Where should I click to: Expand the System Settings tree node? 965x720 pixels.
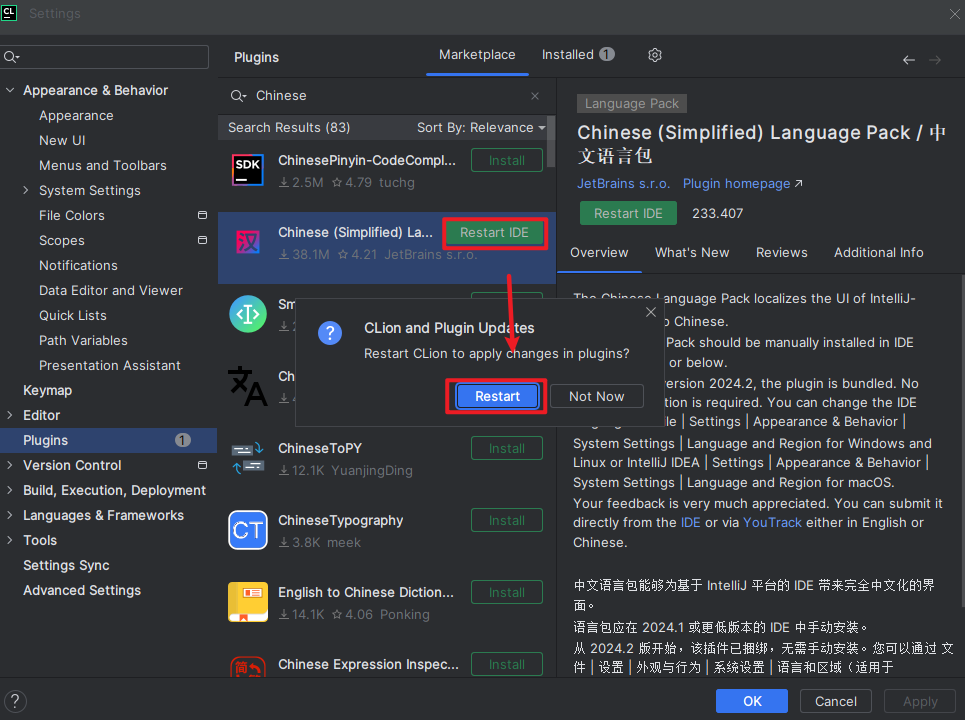[x=26, y=191]
